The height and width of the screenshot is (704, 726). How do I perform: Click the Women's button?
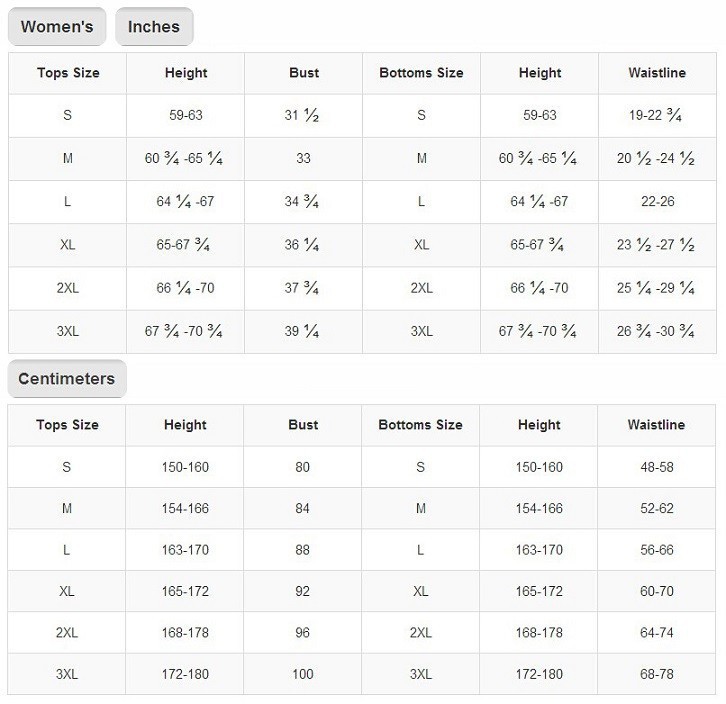(57, 27)
